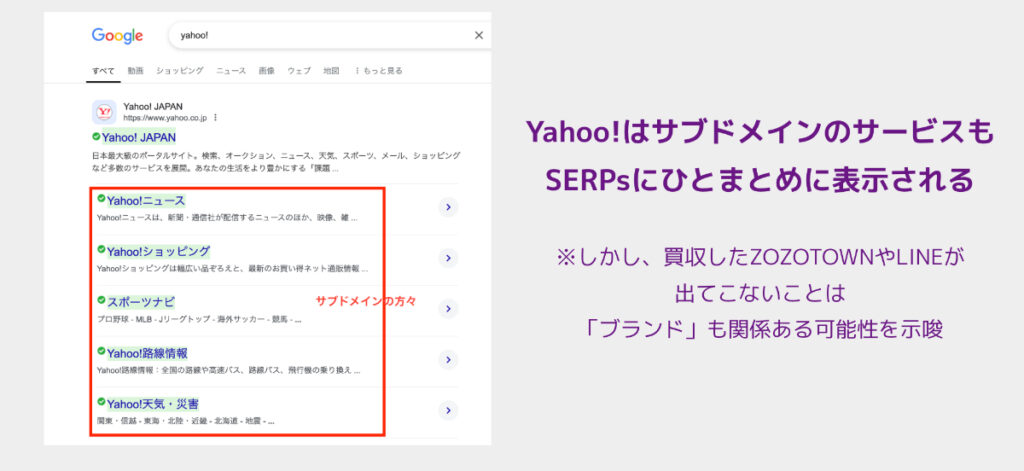
Task: Open the Yahoo!ショッピング sitelink
Action: click(159, 252)
